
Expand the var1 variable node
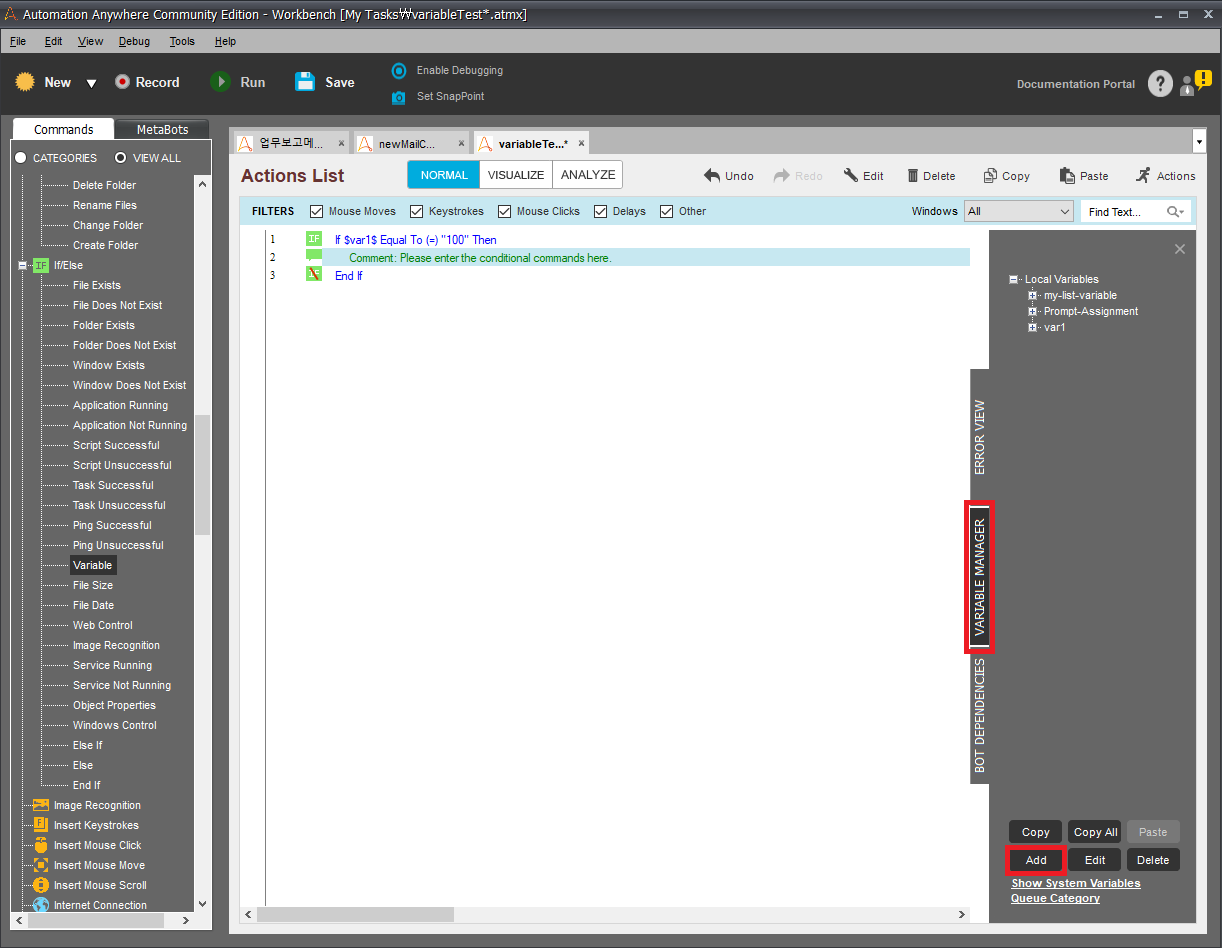(x=1033, y=327)
